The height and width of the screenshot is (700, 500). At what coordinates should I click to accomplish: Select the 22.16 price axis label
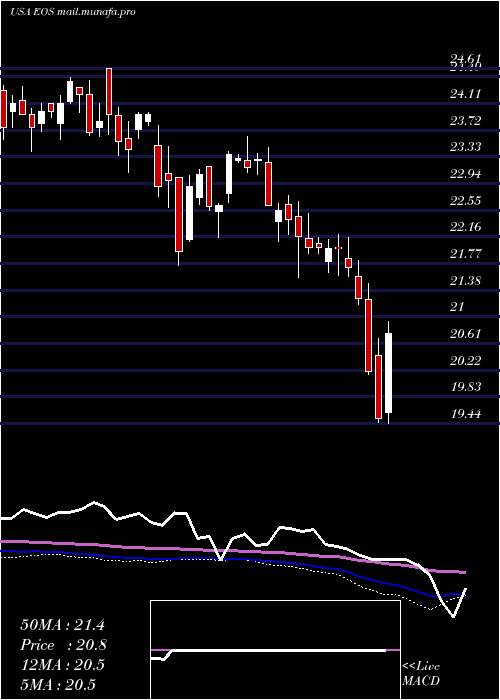466,227
